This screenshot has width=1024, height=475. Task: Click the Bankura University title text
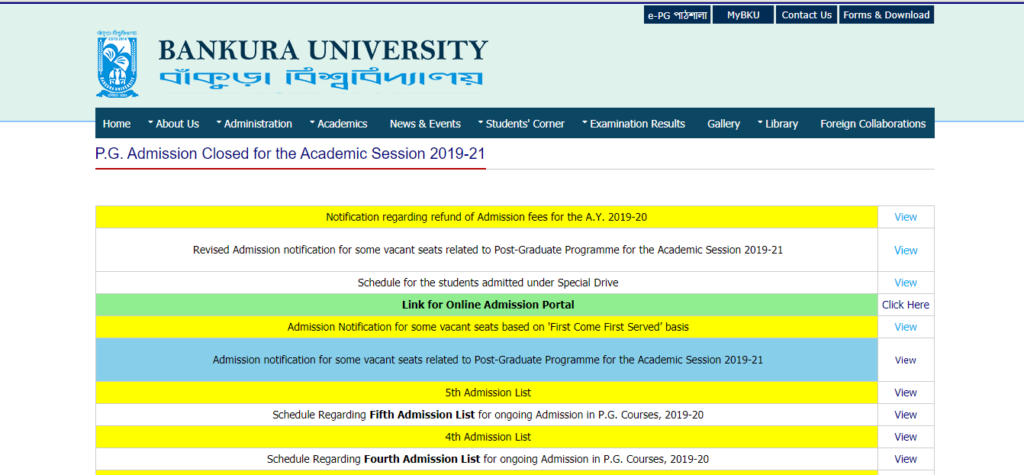tap(323, 50)
